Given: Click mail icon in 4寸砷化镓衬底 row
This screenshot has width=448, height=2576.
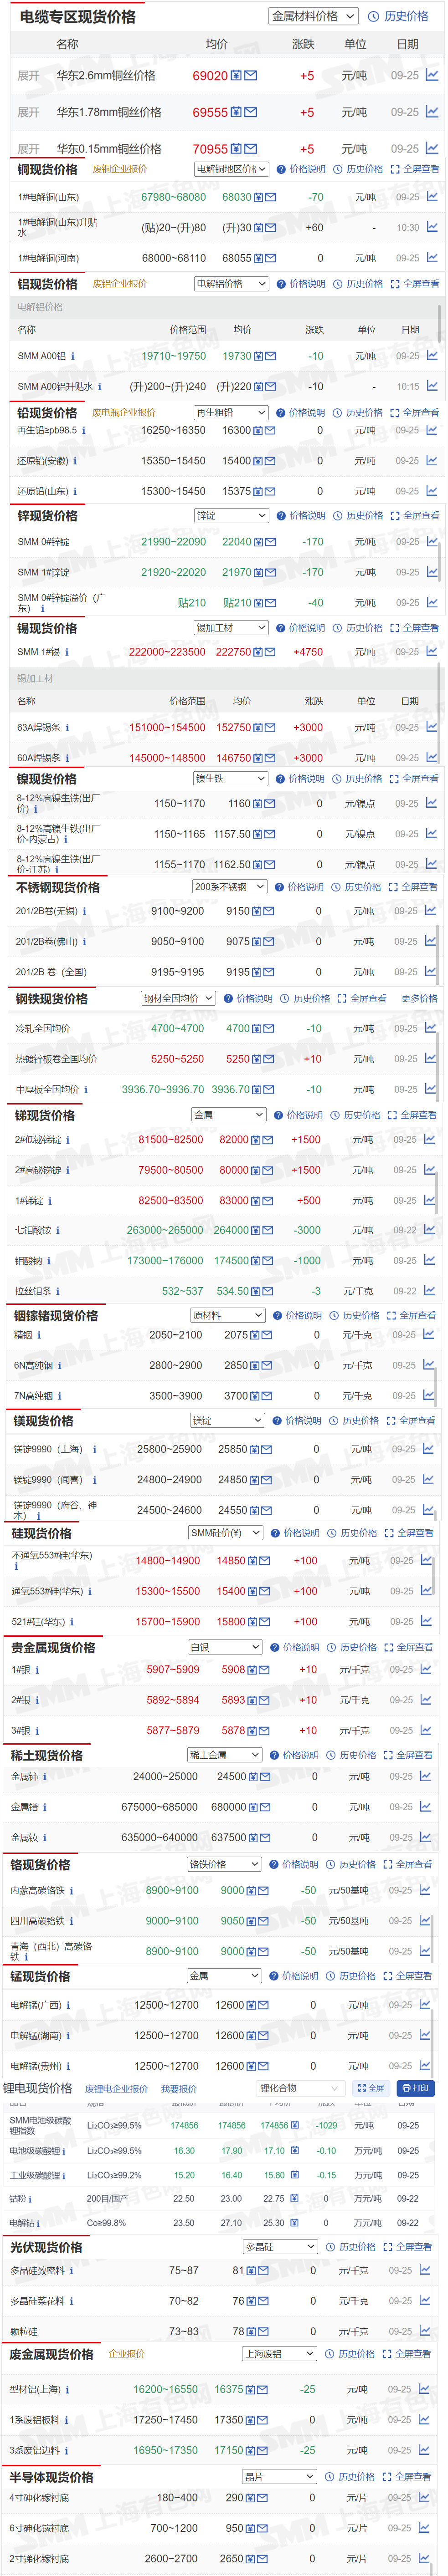Looking at the screenshot, I should tap(261, 2498).
